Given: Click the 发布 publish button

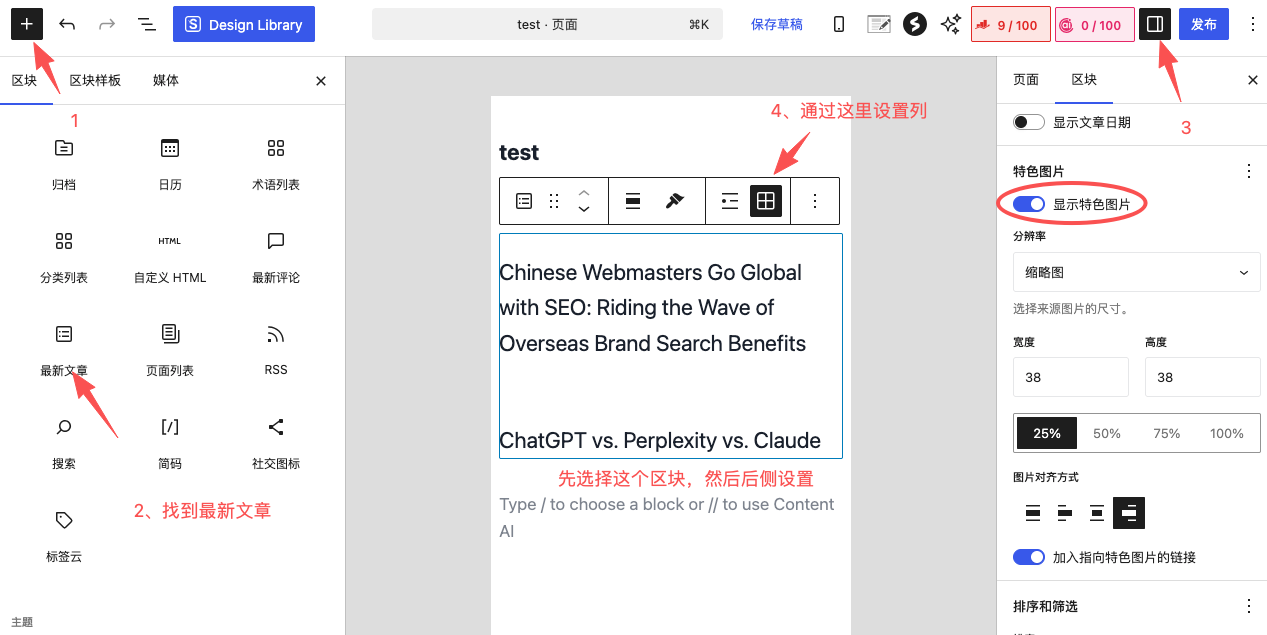Looking at the screenshot, I should click(1204, 24).
